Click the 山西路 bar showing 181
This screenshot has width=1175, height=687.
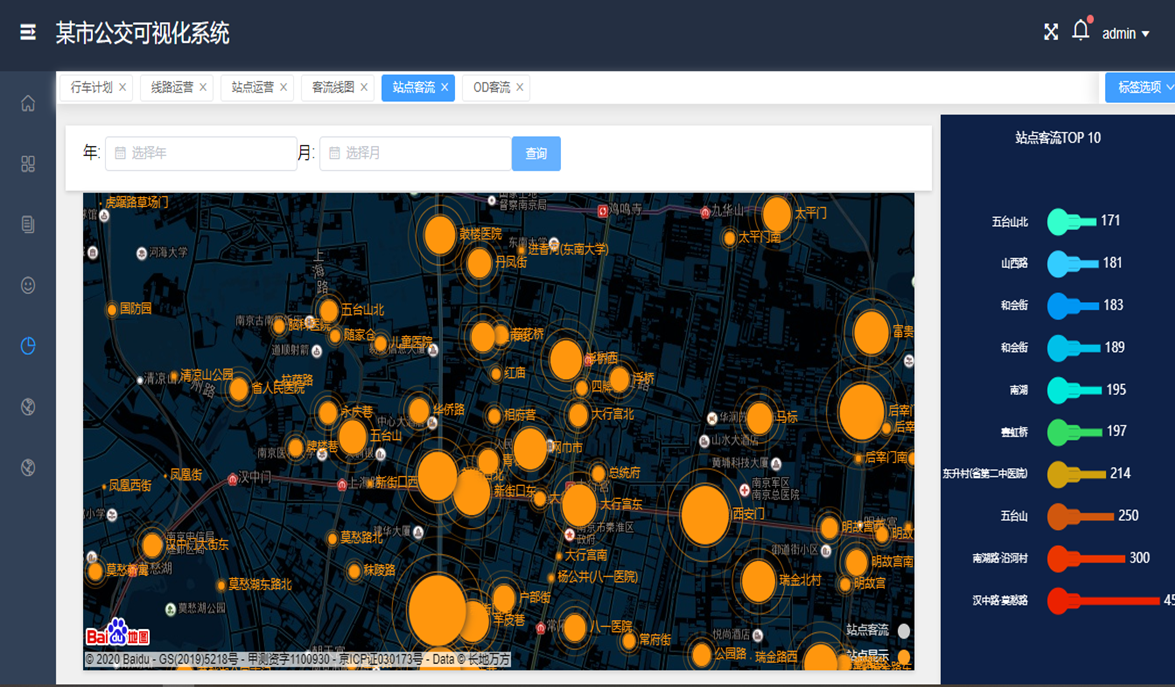[1073, 264]
